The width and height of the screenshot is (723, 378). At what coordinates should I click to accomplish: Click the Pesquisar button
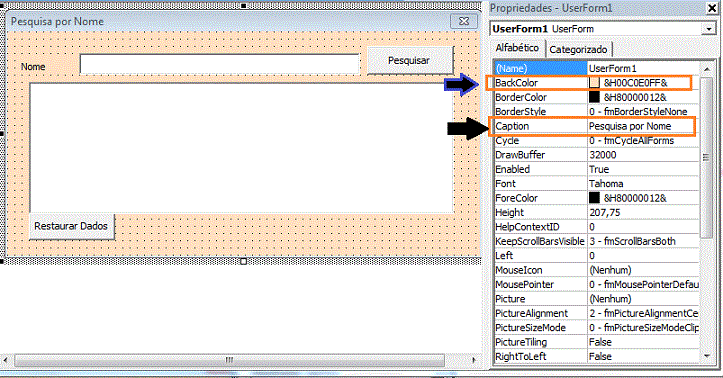point(410,60)
